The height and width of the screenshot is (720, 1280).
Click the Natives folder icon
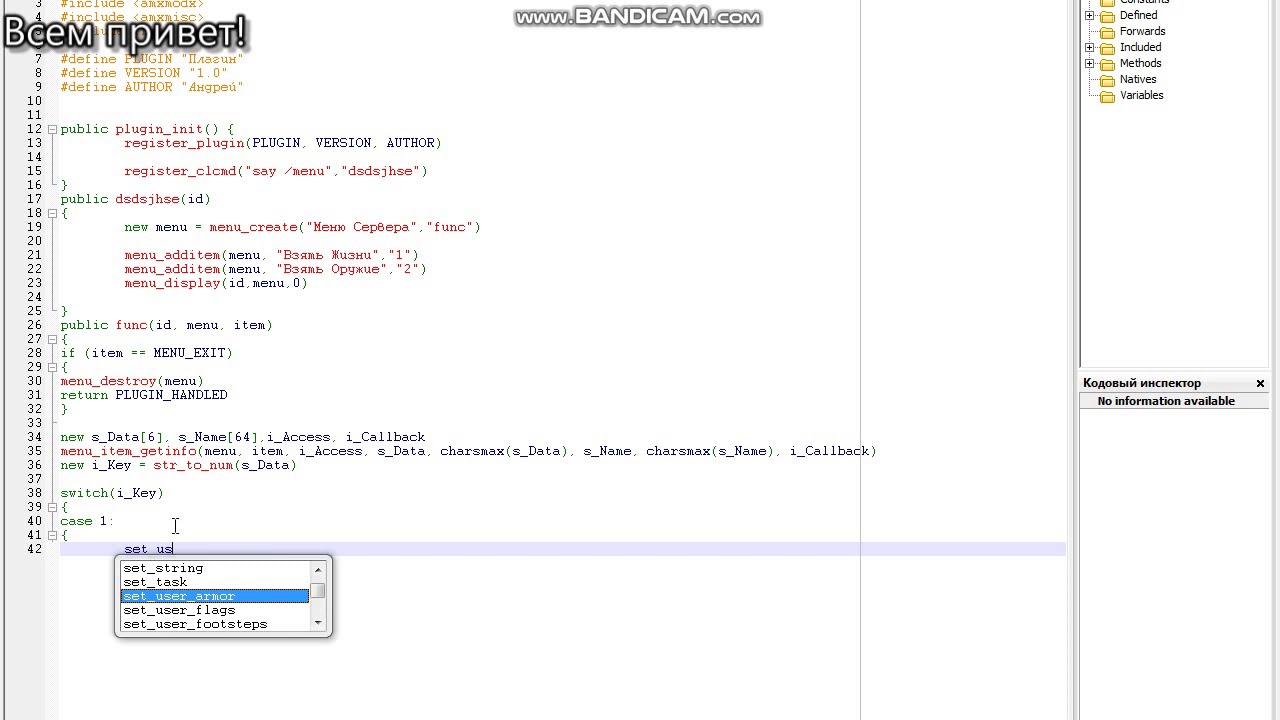1107,80
